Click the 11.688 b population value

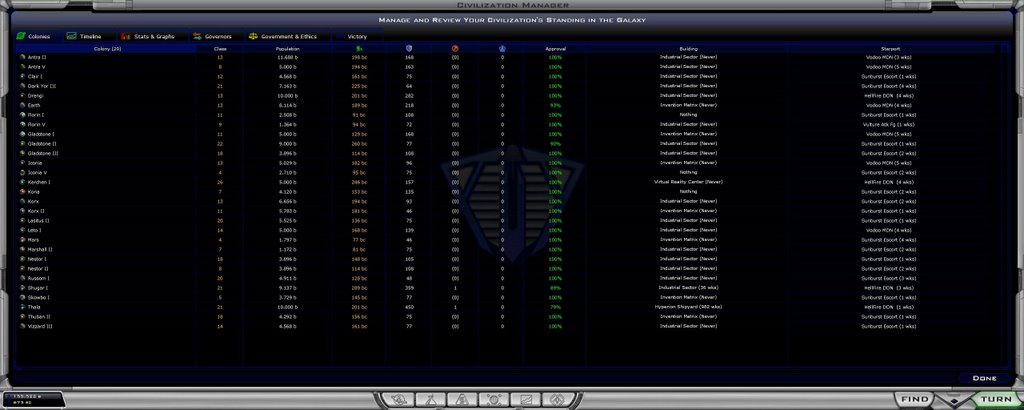tap(287, 57)
